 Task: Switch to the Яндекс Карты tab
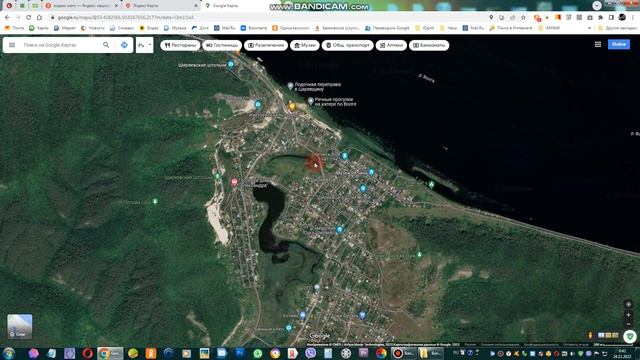[x=161, y=6]
